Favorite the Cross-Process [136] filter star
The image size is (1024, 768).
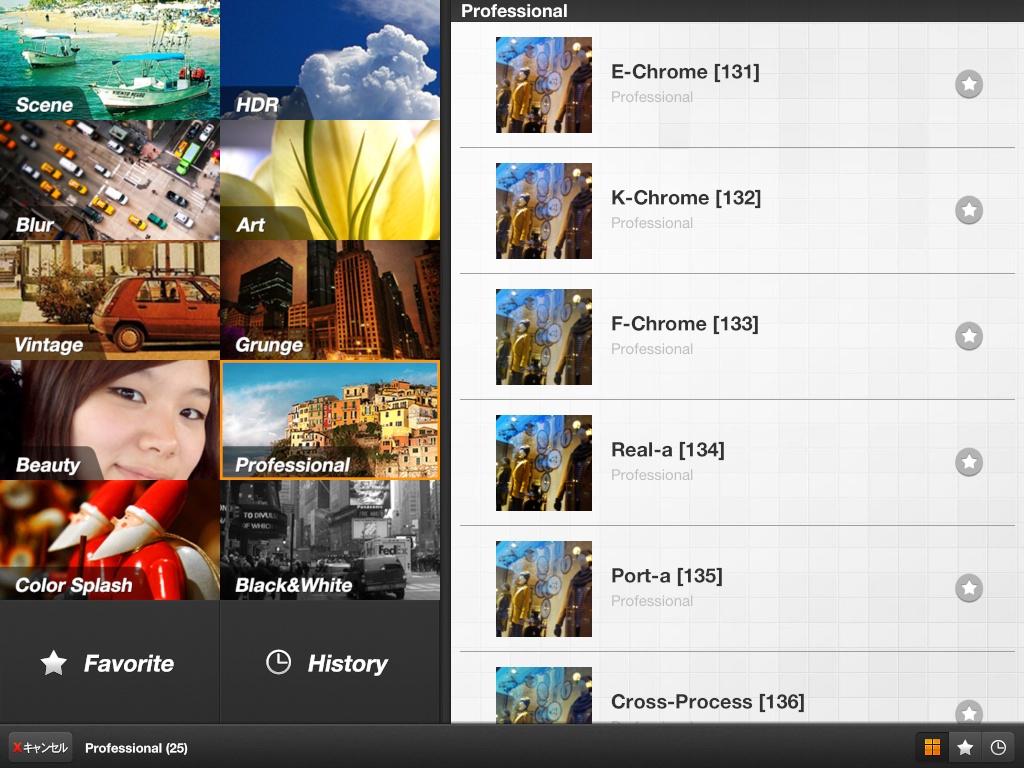click(x=968, y=711)
